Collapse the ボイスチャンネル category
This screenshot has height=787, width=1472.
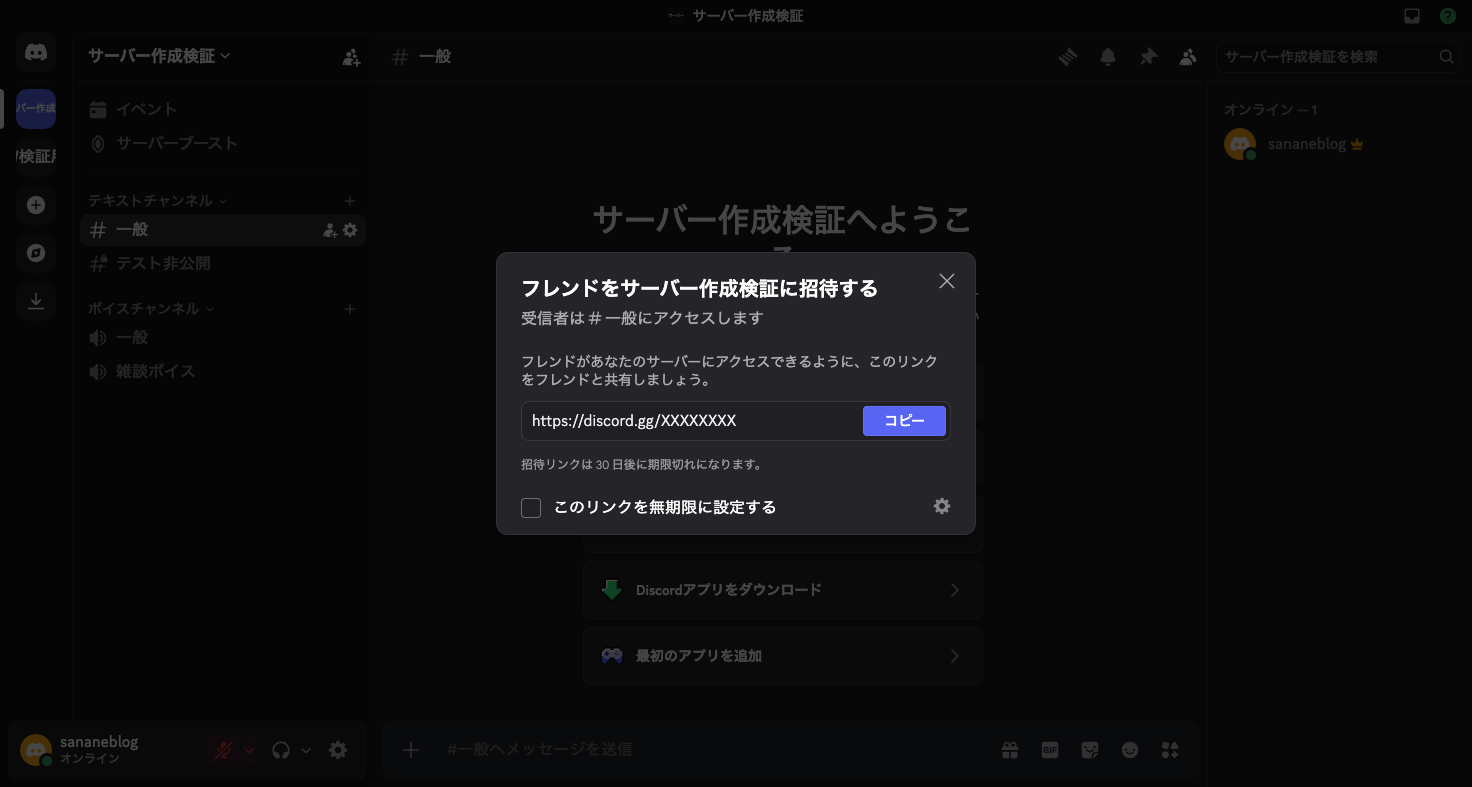(x=151, y=309)
